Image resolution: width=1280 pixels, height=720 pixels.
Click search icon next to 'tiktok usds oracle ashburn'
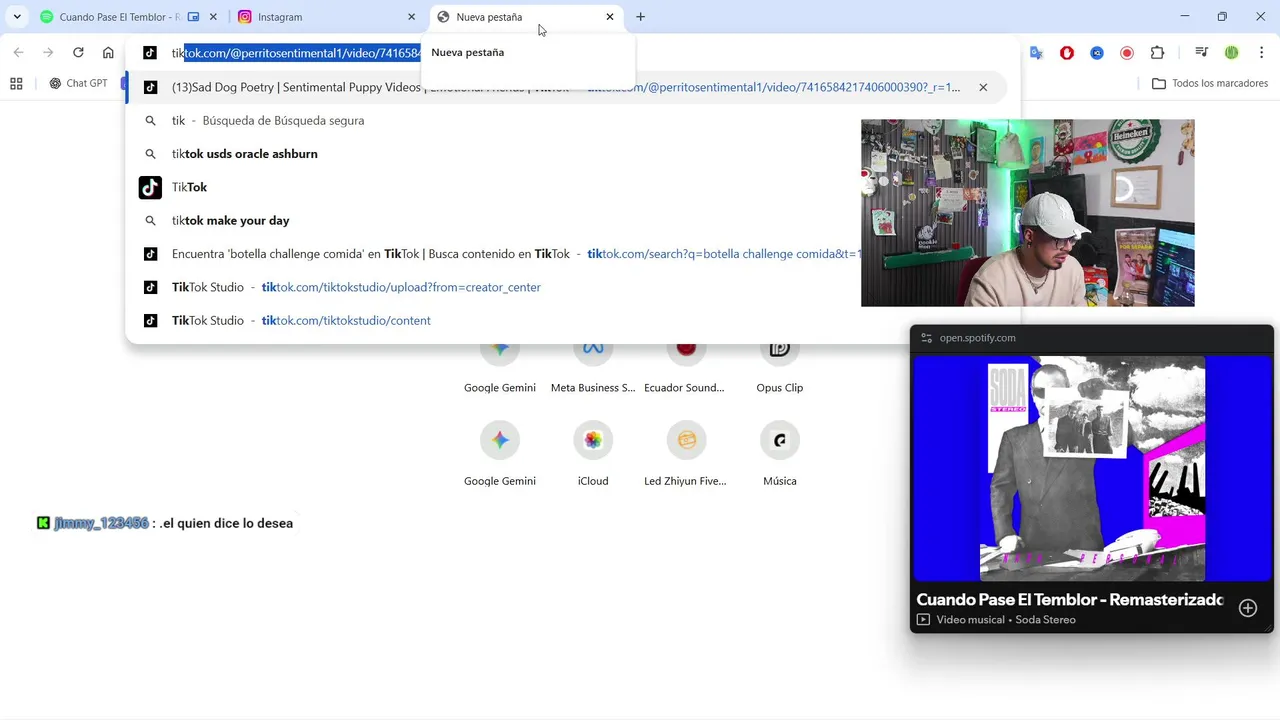pyautogui.click(x=151, y=154)
